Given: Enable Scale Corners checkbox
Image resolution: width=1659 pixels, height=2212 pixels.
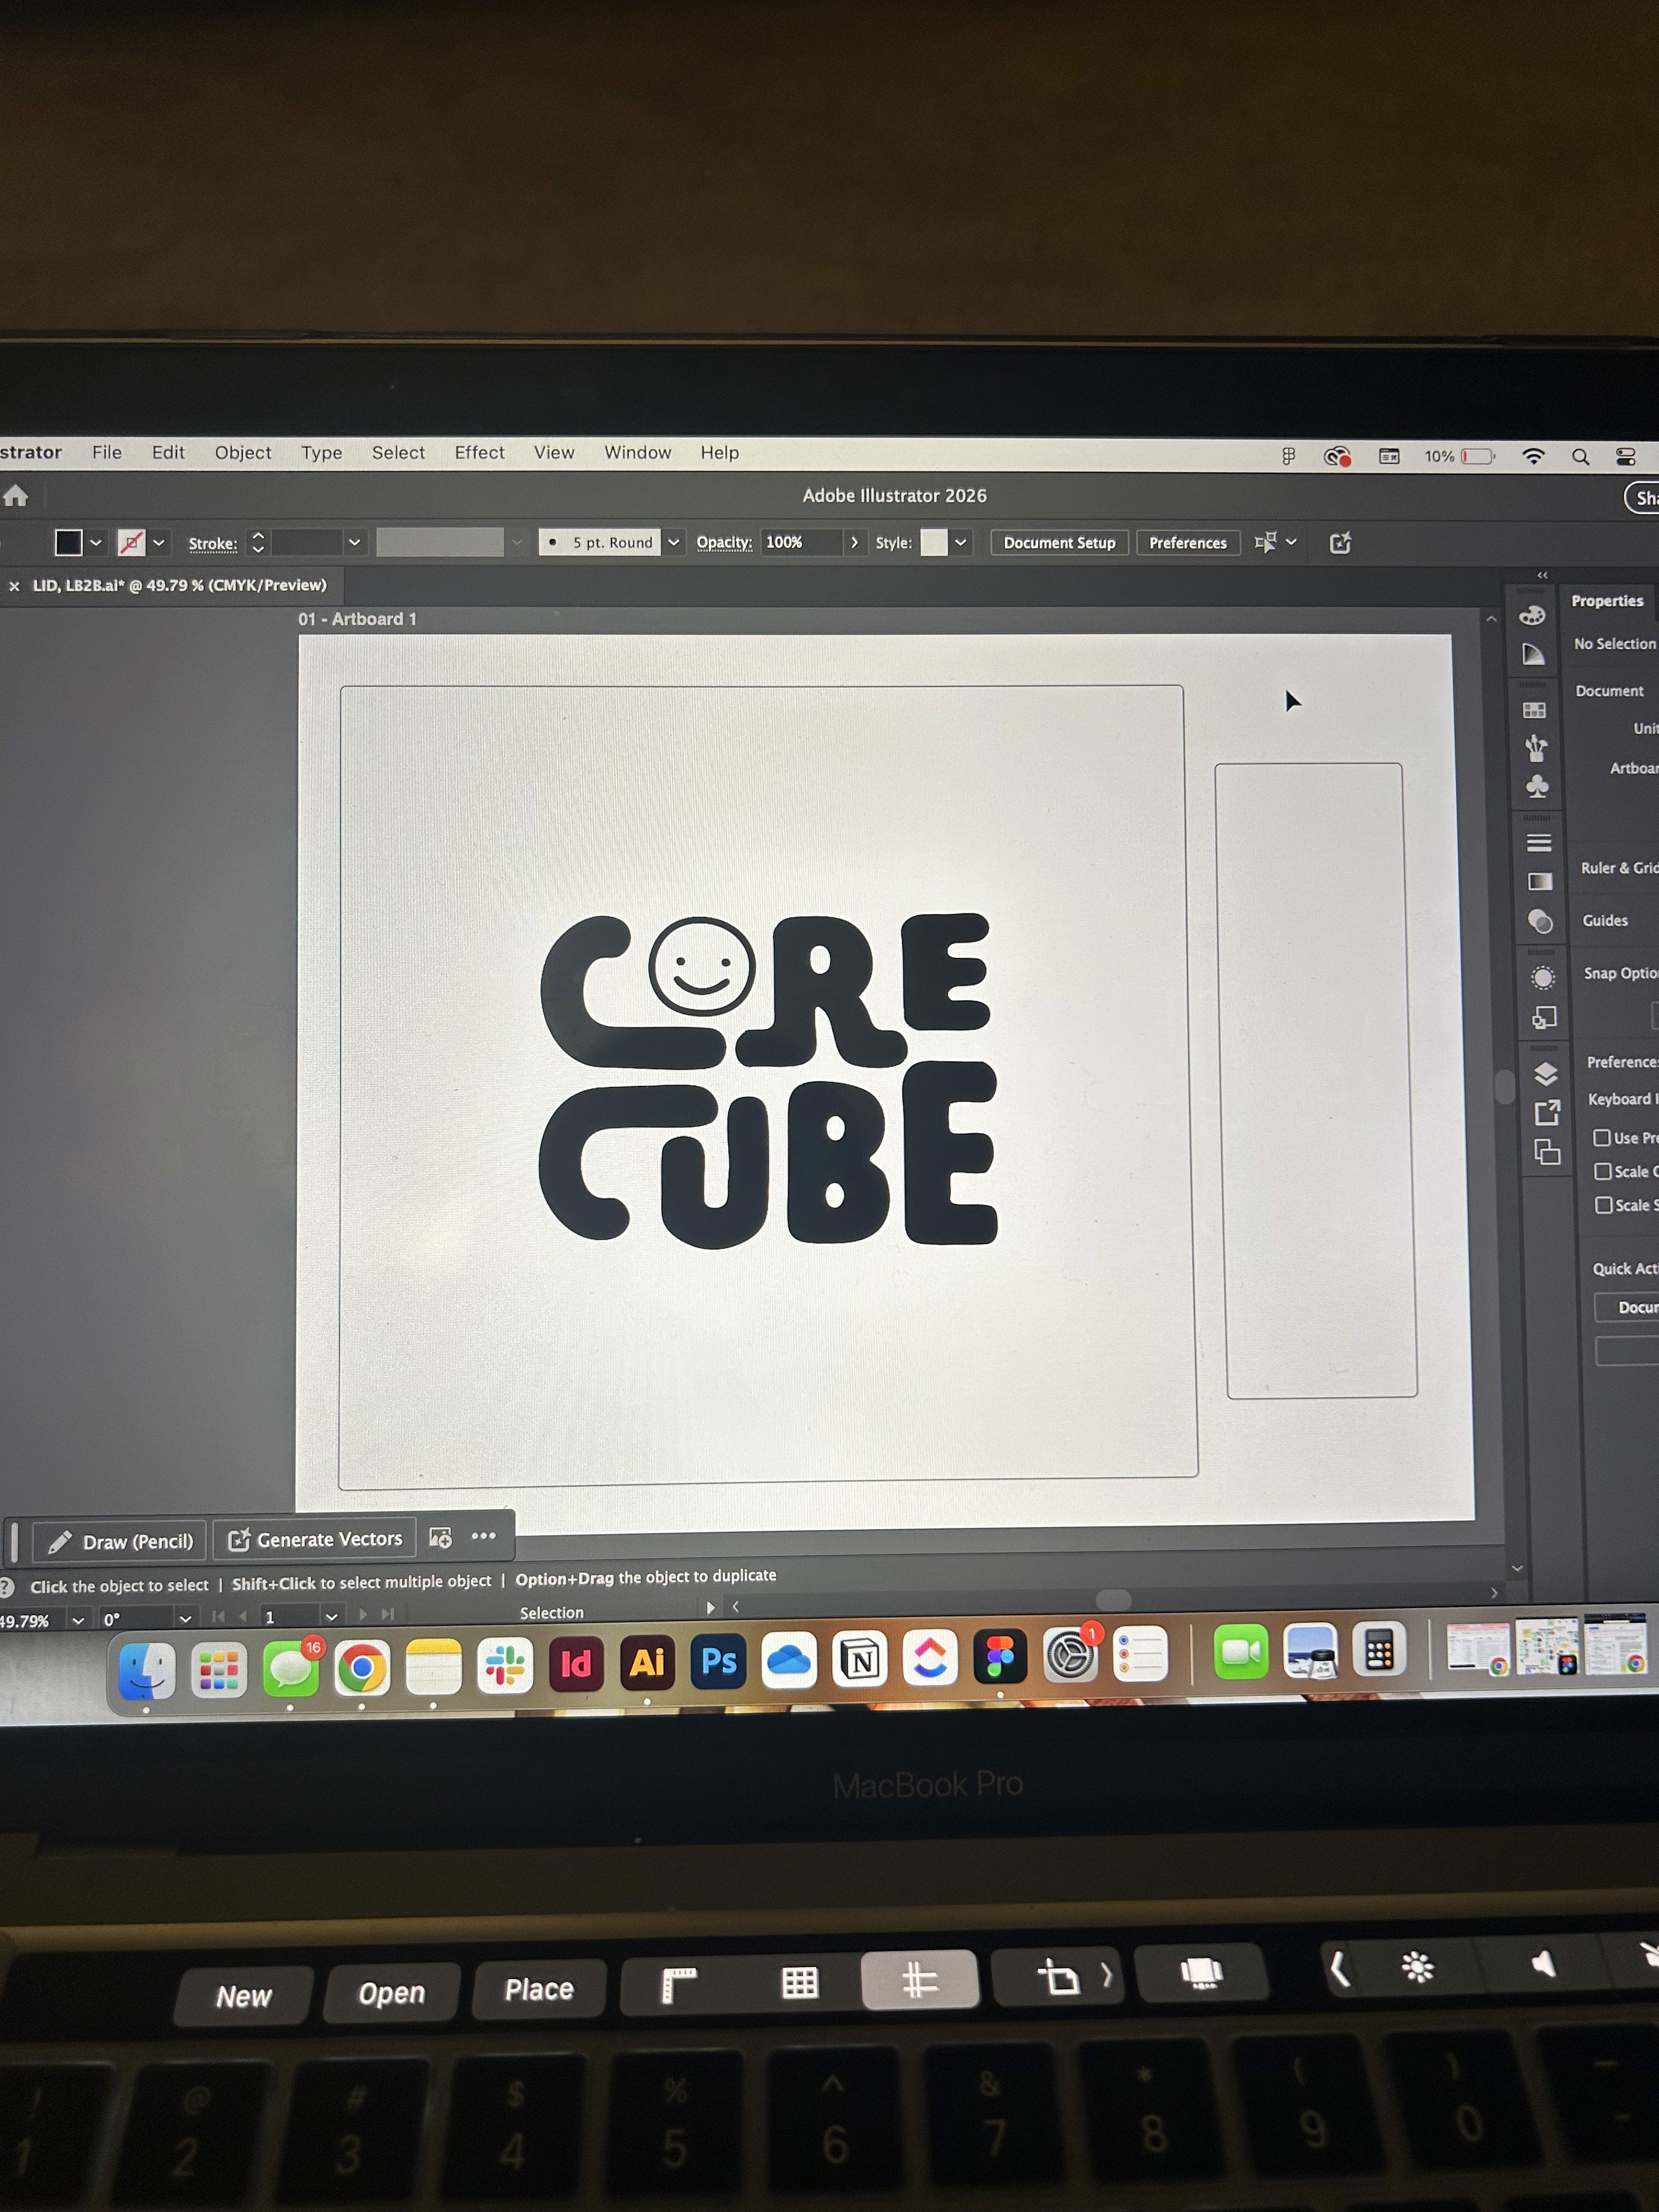Looking at the screenshot, I should click(x=1603, y=1171).
